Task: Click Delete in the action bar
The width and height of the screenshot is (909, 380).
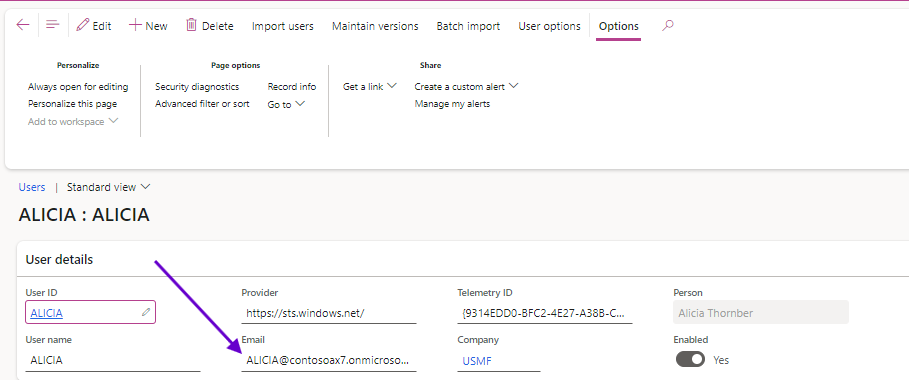Action: pos(209,26)
